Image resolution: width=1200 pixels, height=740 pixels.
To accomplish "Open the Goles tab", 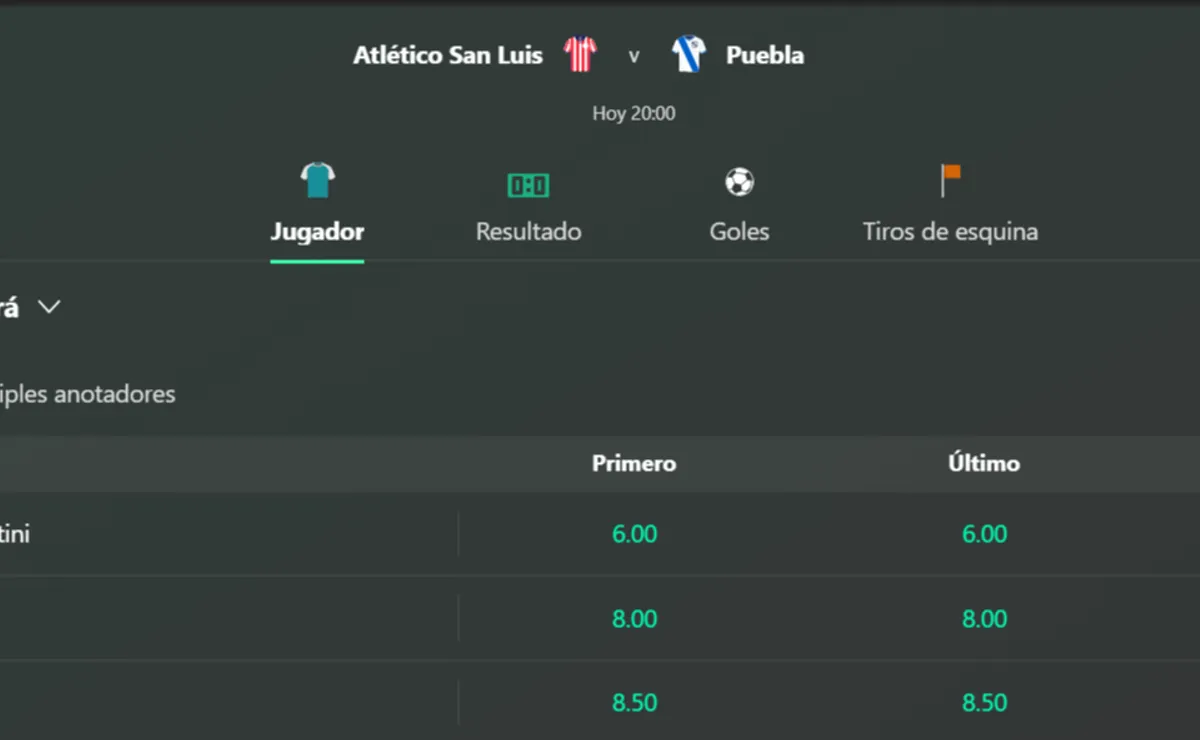I will click(738, 231).
